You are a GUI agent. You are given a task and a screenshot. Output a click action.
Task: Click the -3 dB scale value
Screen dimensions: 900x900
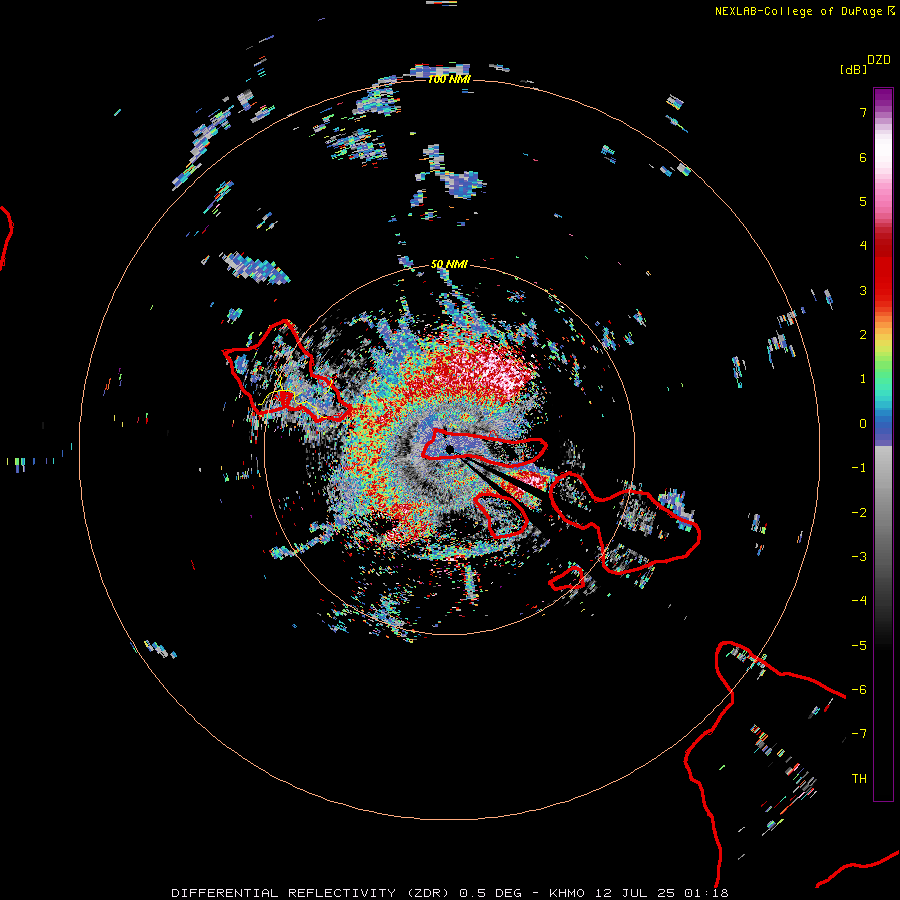tap(859, 557)
